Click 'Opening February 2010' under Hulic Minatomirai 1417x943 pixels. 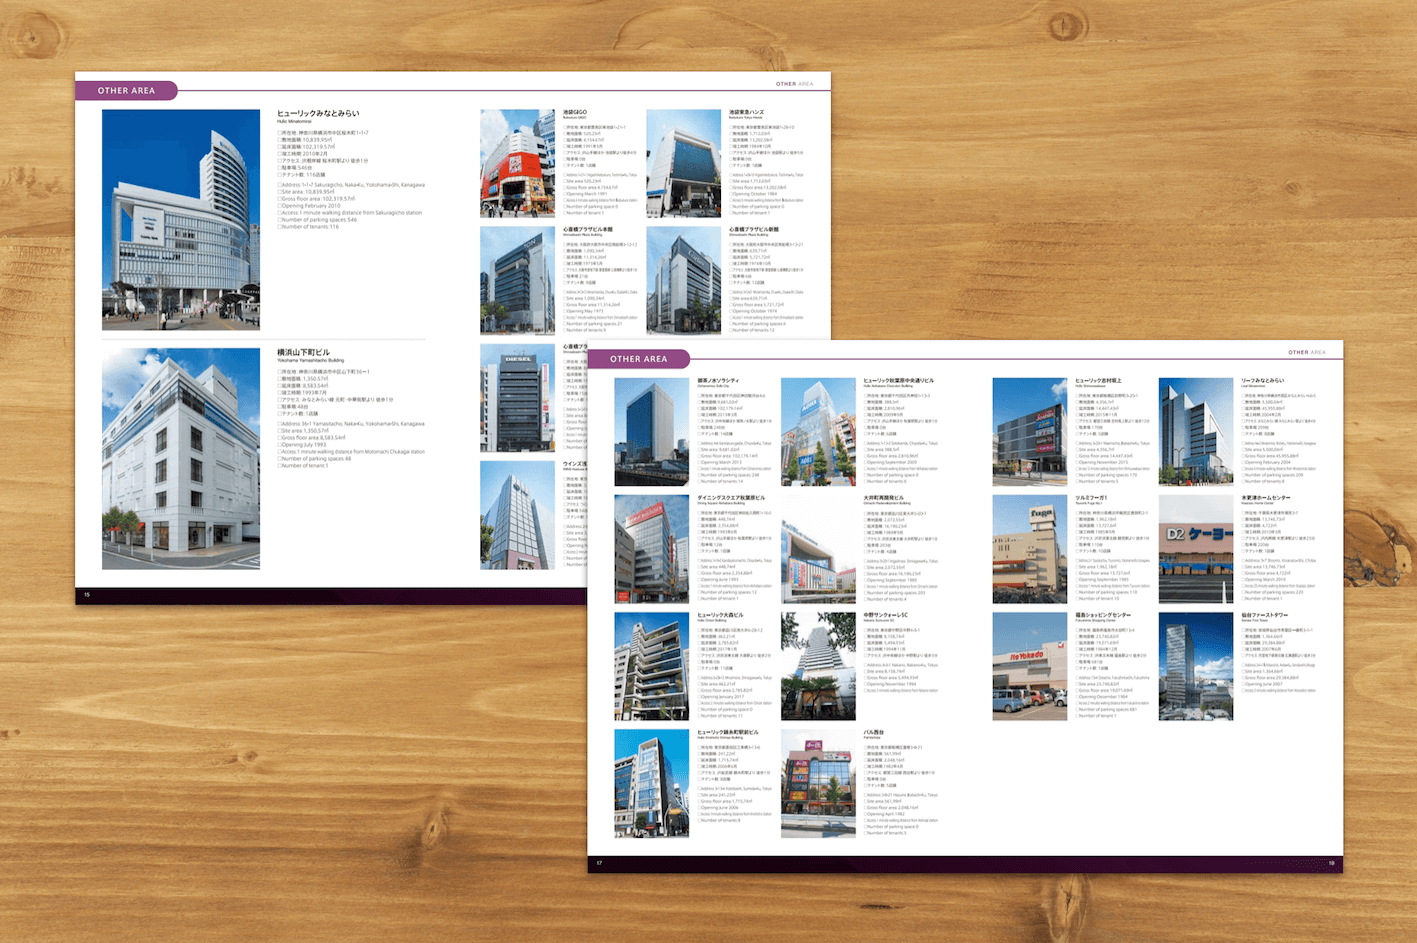click(311, 206)
